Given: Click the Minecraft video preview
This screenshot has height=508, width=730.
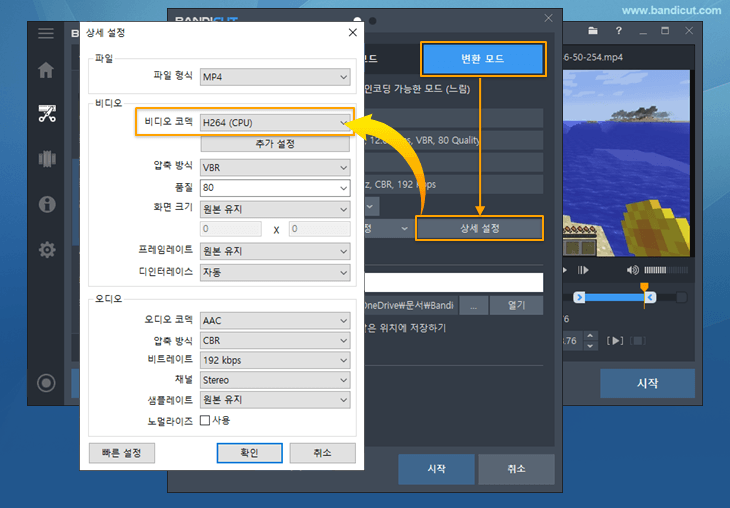Looking at the screenshot, I should [626, 163].
